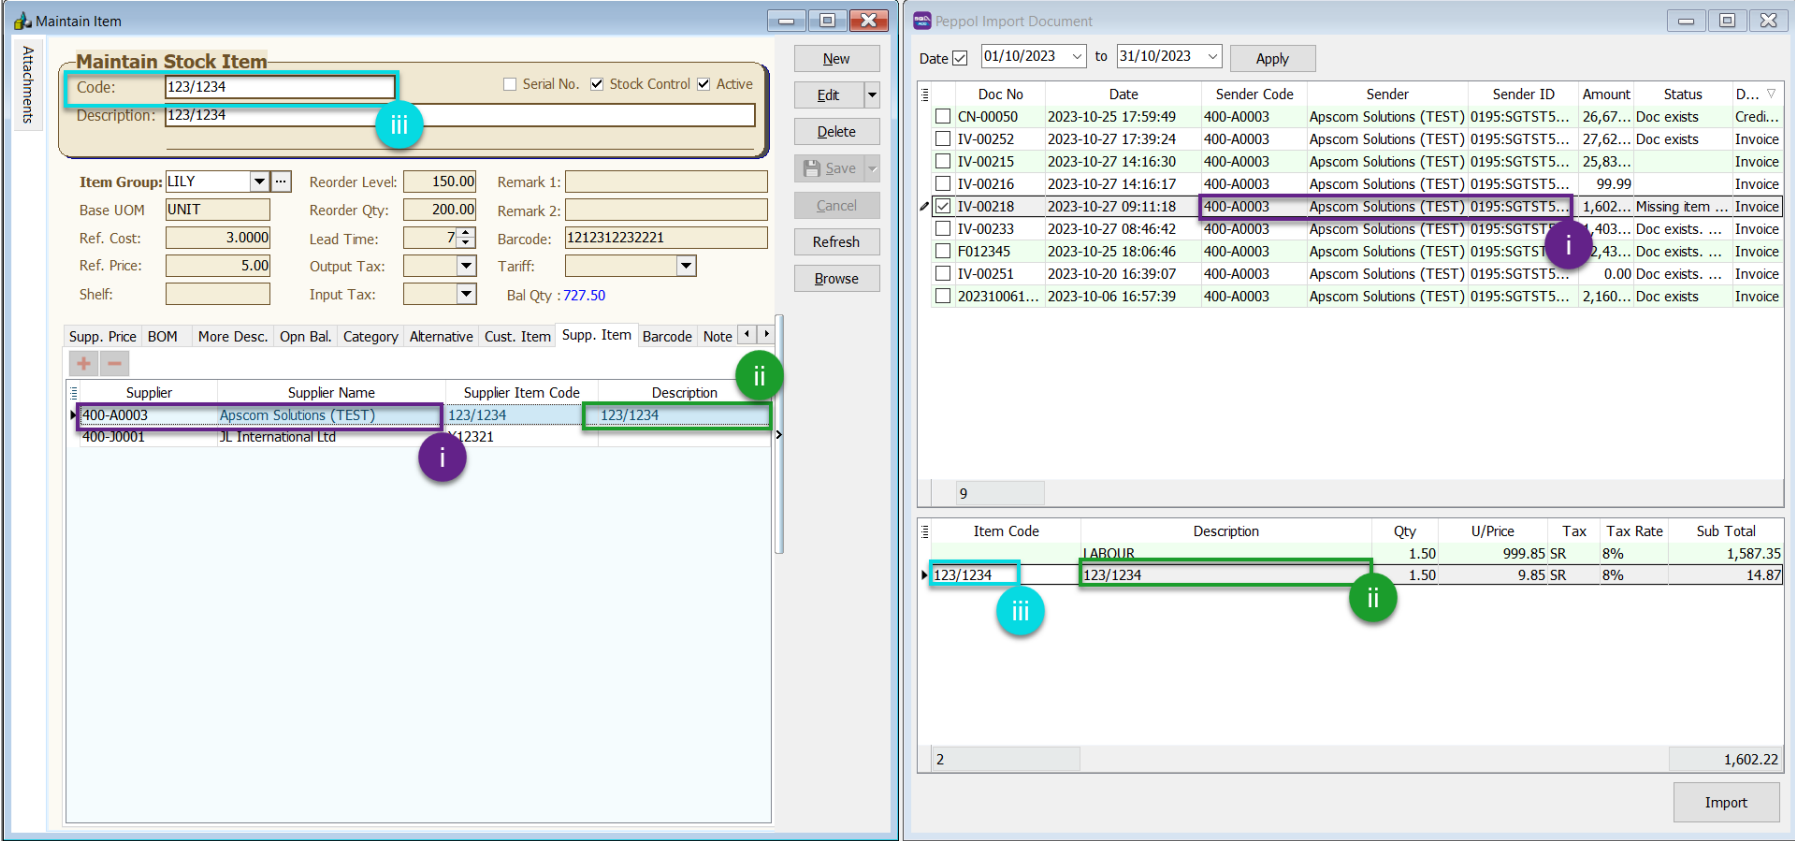Click the Peppol import grid column selector icon
1795x841 pixels.
pos(925,94)
